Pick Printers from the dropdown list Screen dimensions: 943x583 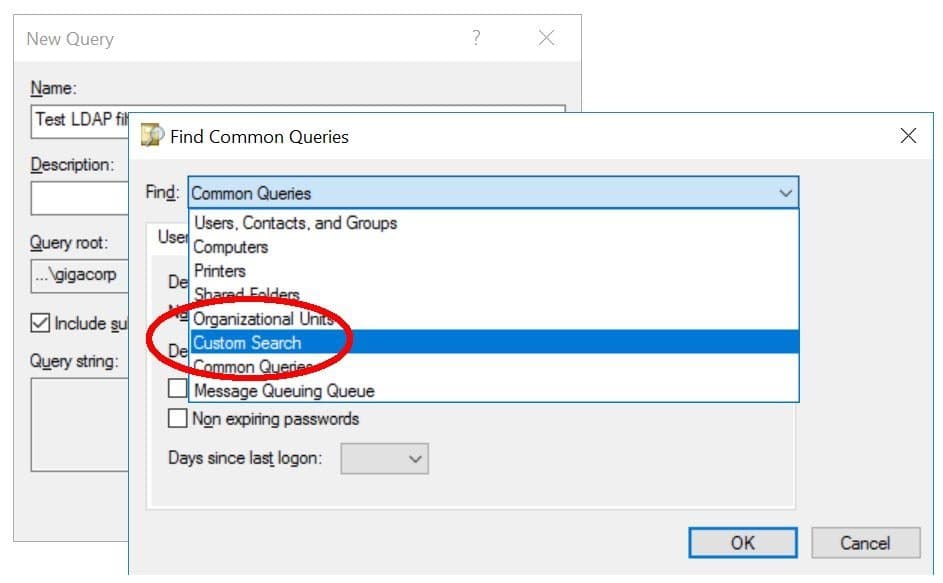click(x=494, y=271)
